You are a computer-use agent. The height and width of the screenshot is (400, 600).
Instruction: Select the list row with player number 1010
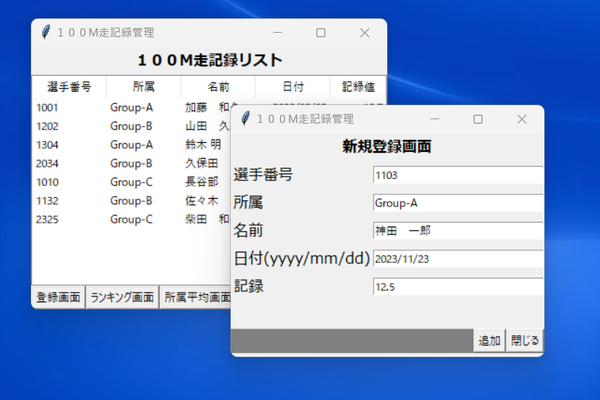[x=132, y=182]
